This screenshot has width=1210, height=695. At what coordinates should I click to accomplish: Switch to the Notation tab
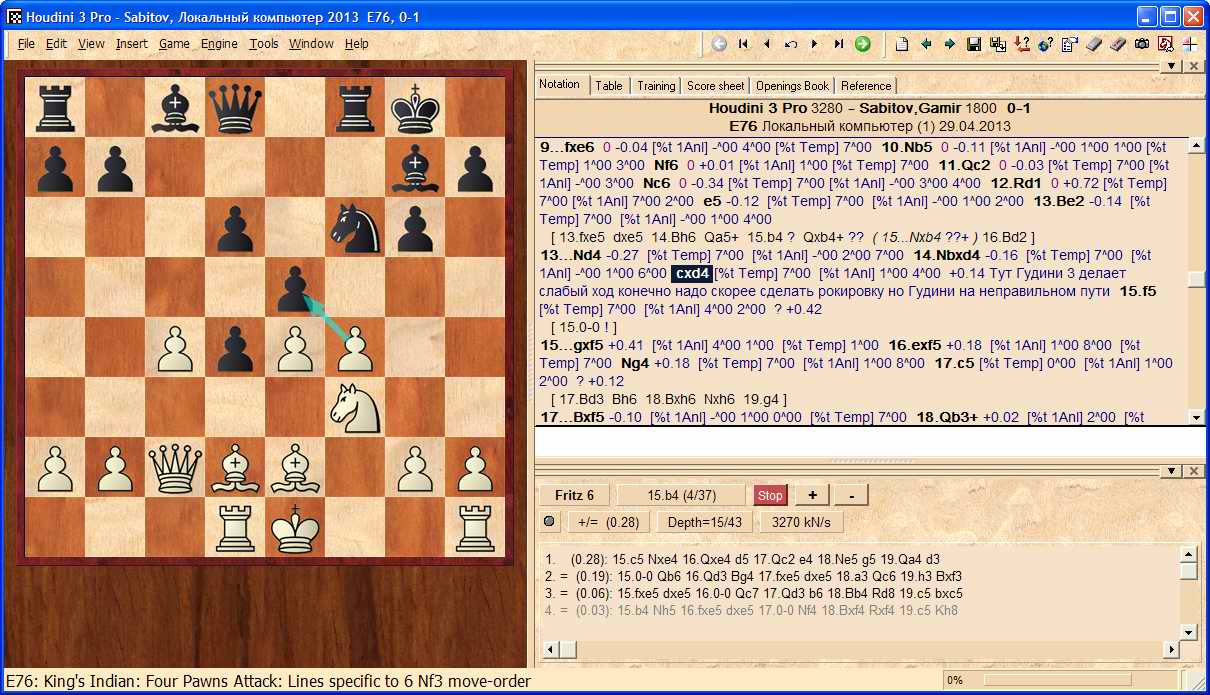pos(560,84)
